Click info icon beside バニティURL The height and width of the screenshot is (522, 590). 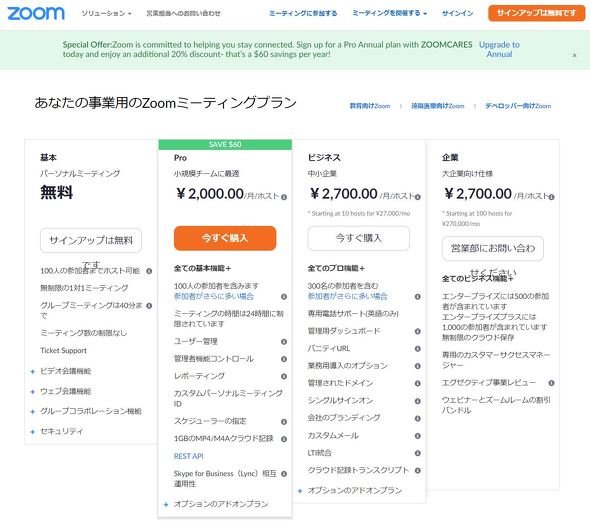418,349
